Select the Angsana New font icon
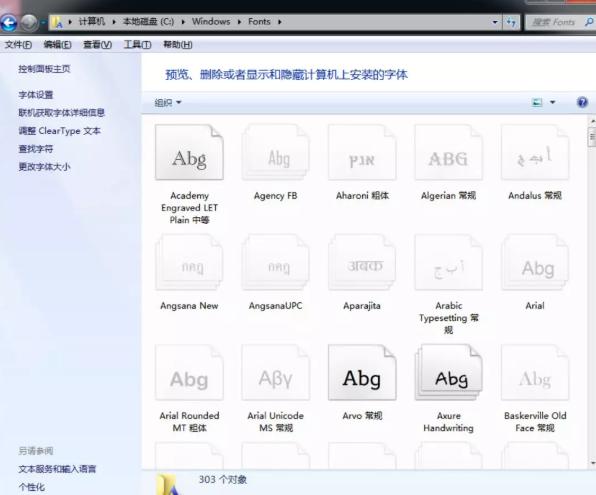Image resolution: width=596 pixels, height=495 pixels. 189,262
